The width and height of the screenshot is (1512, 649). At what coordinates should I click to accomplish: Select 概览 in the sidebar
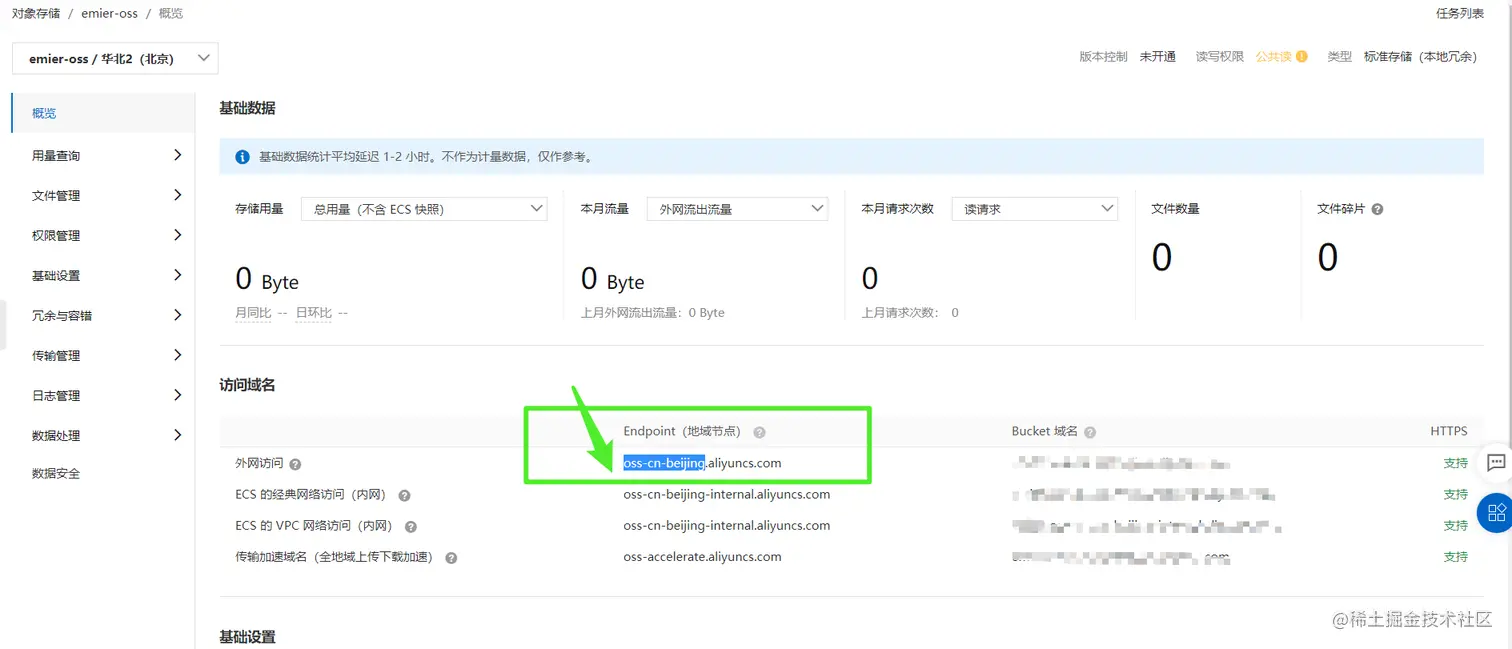pyautogui.click(x=103, y=113)
